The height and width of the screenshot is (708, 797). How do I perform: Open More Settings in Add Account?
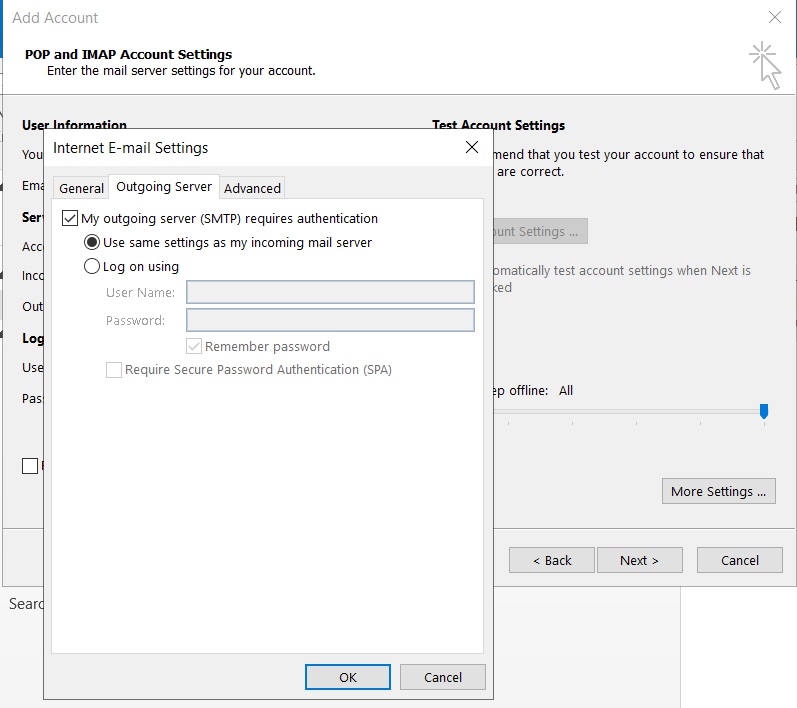click(718, 491)
